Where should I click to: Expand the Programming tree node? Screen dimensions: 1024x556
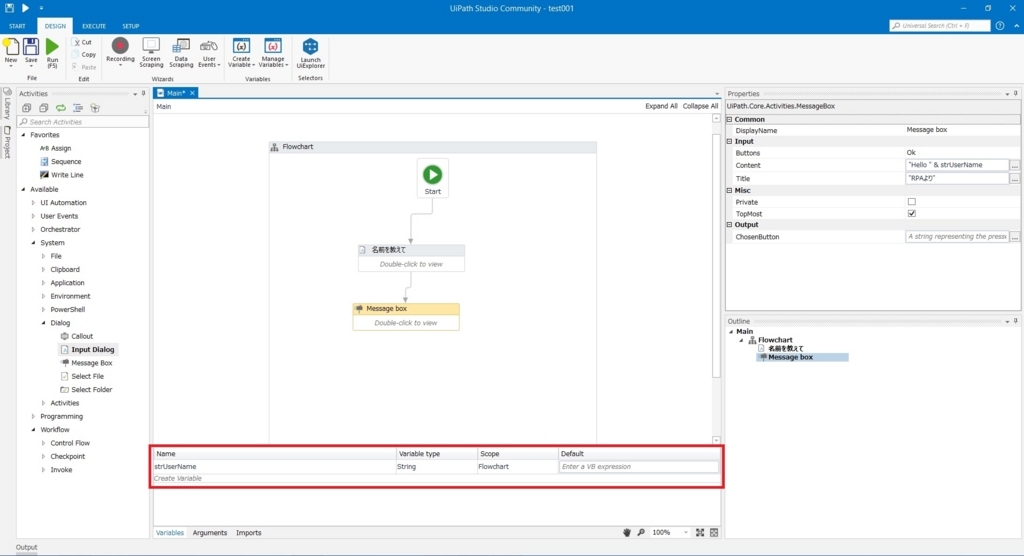(x=33, y=416)
